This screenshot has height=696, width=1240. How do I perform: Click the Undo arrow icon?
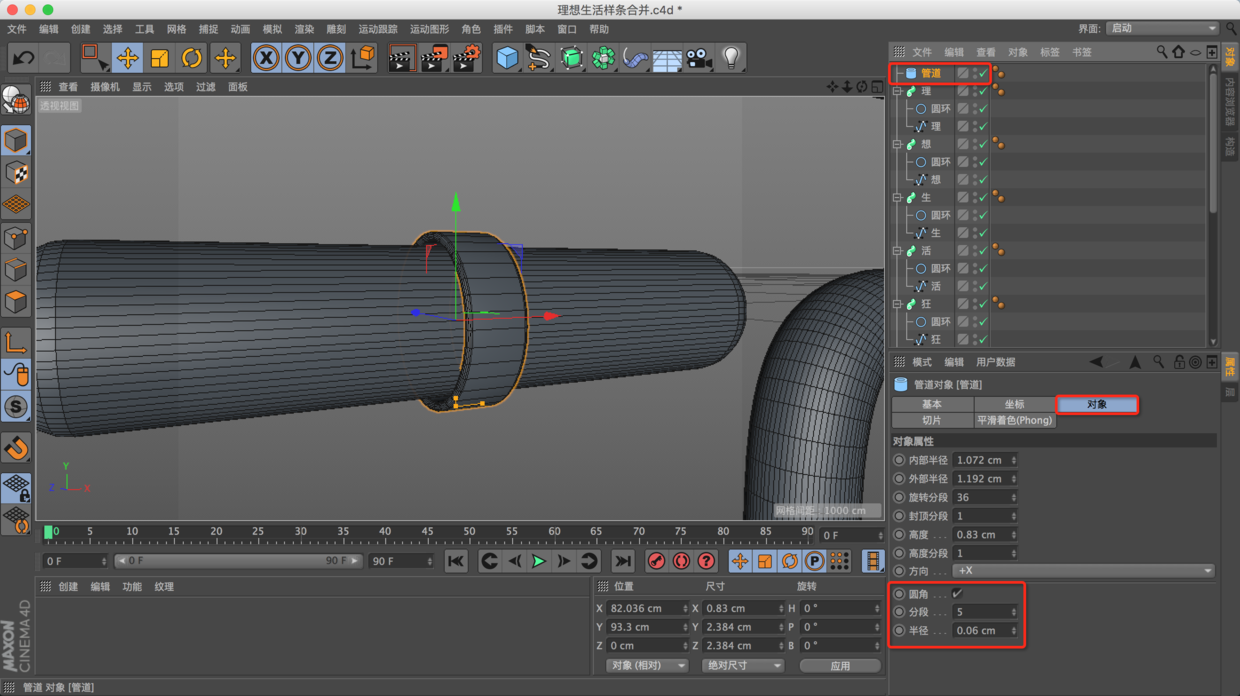(23, 58)
